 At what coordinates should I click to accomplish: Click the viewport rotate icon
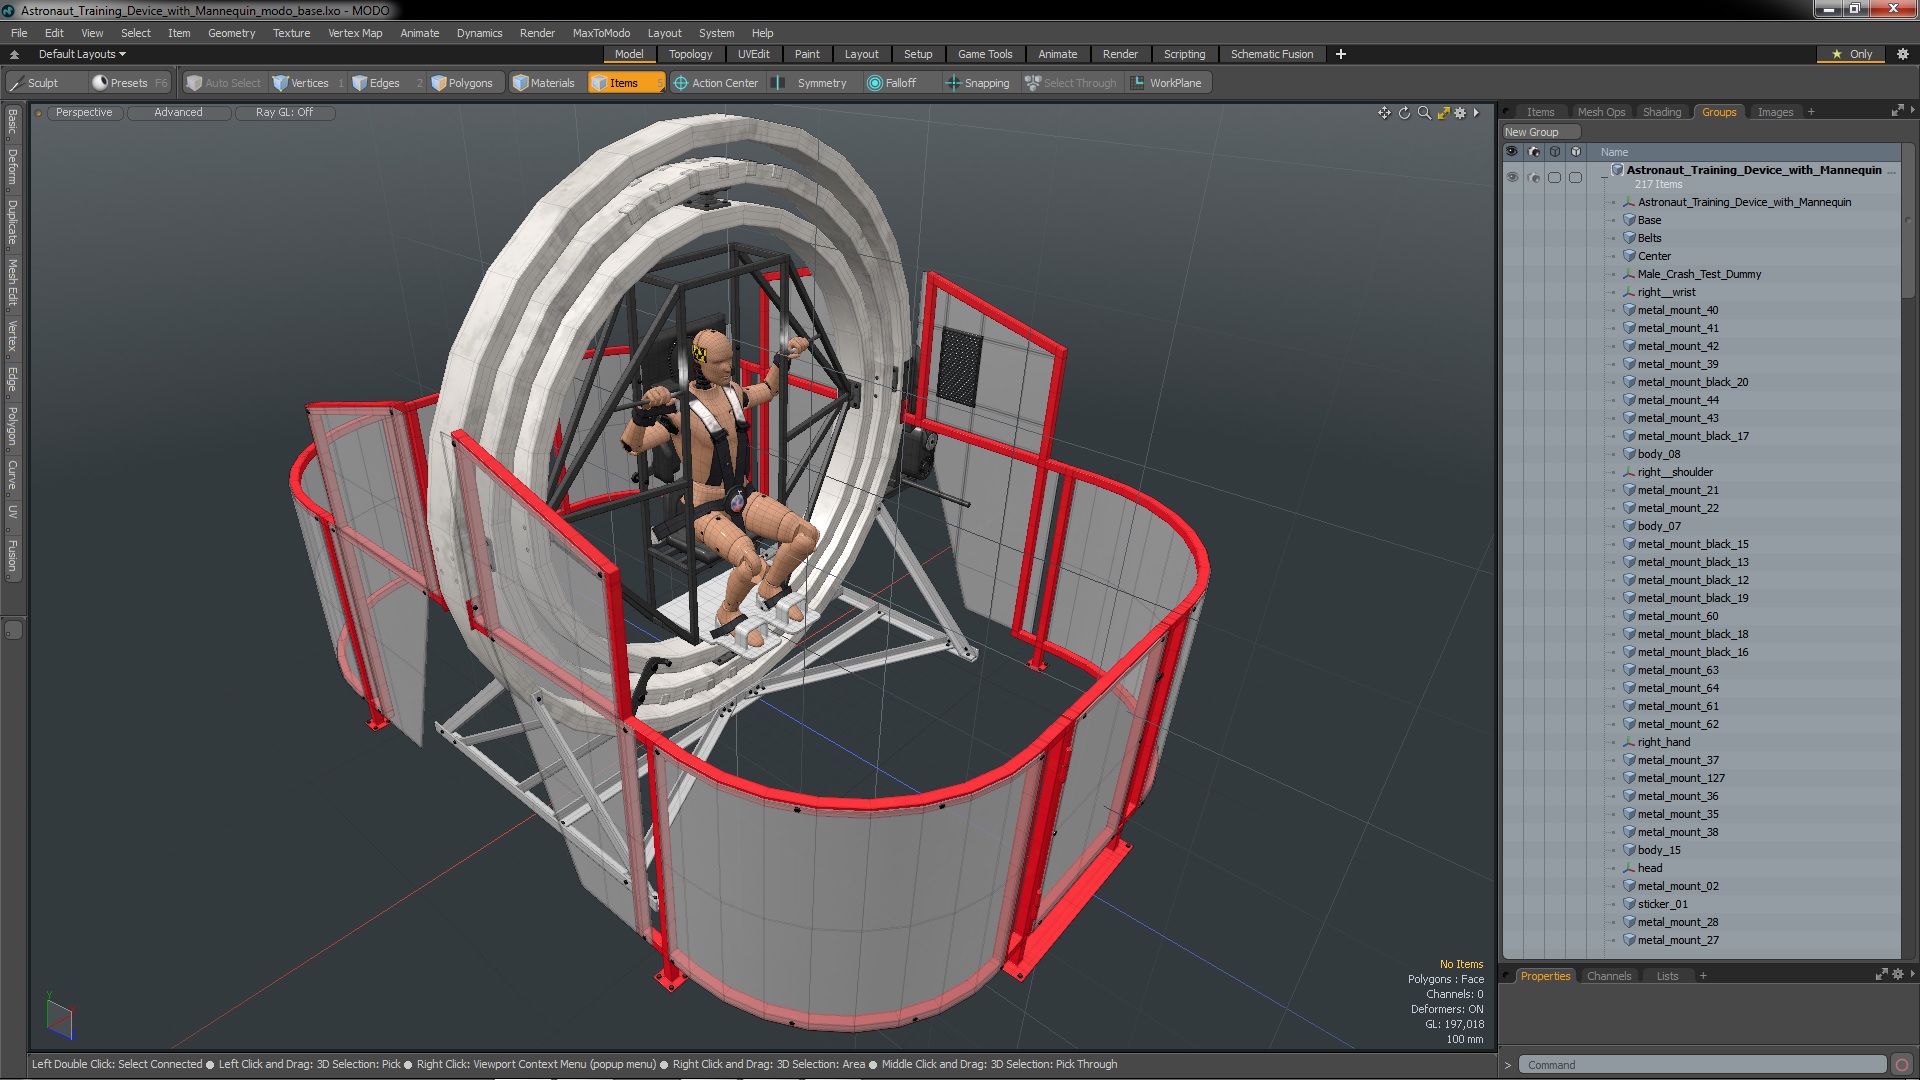pos(1404,113)
